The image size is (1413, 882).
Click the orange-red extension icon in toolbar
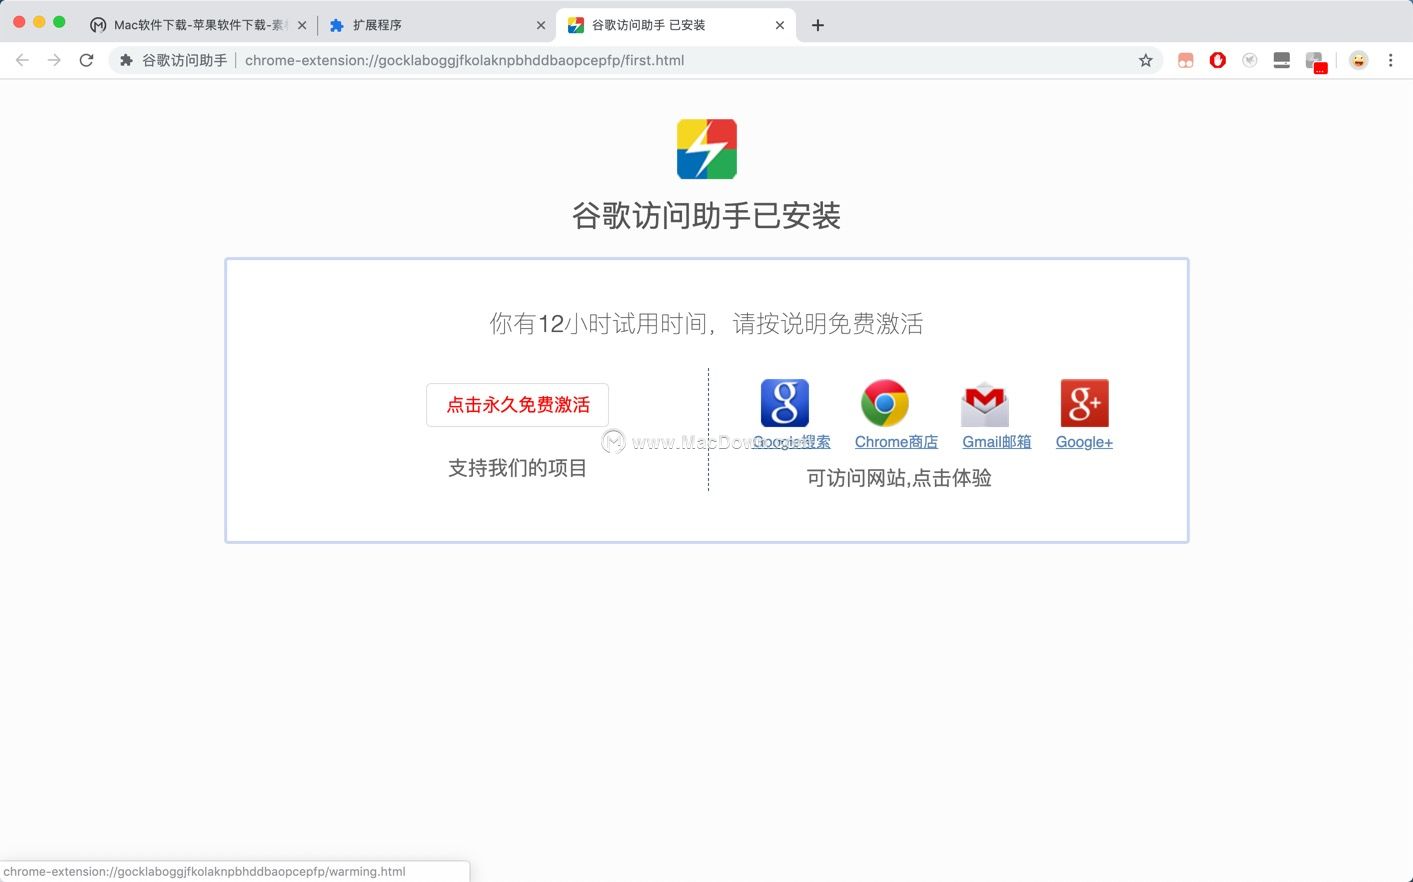click(1186, 60)
